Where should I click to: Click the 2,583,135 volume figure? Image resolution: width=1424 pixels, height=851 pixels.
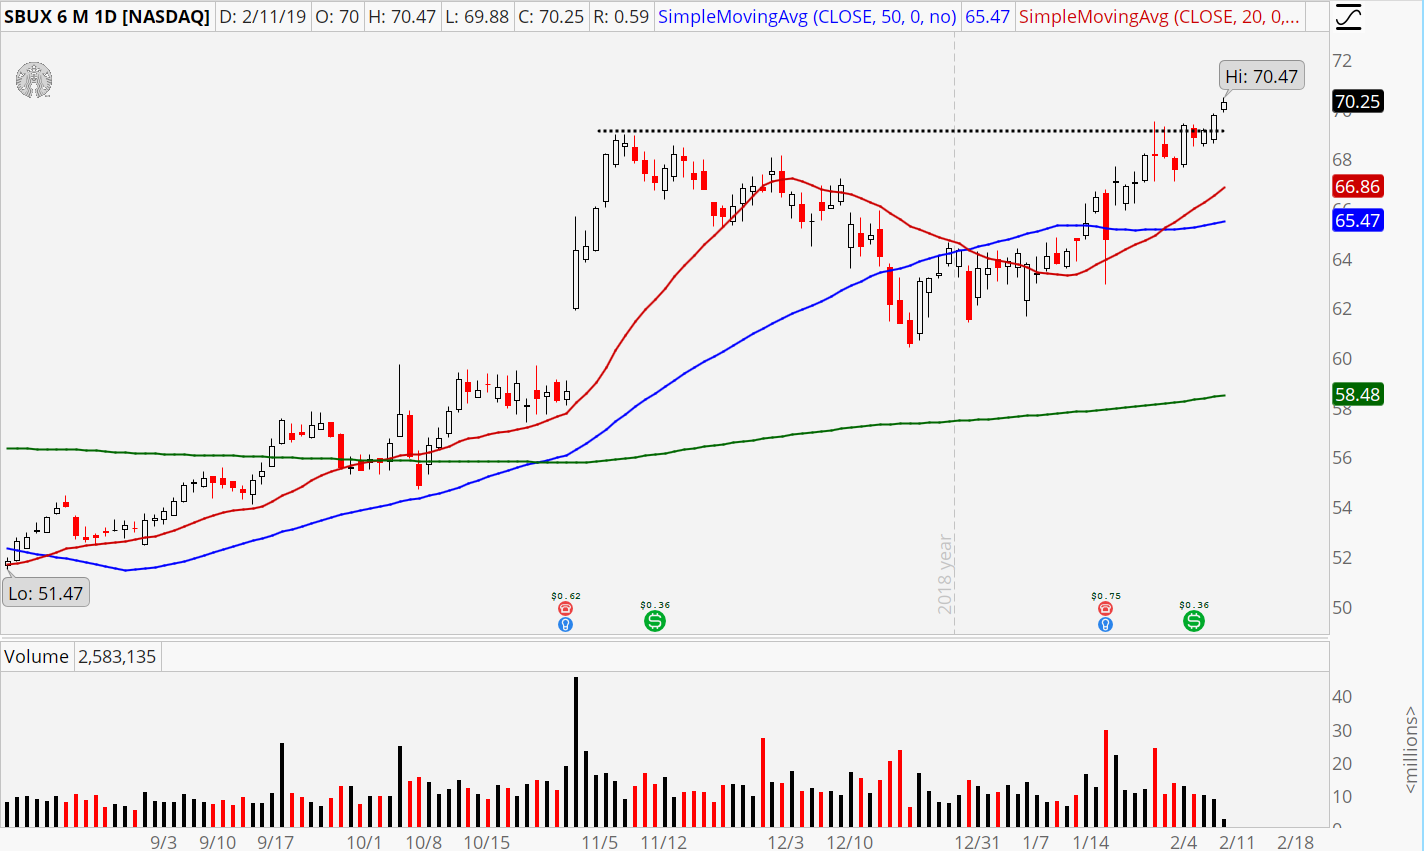coord(117,657)
